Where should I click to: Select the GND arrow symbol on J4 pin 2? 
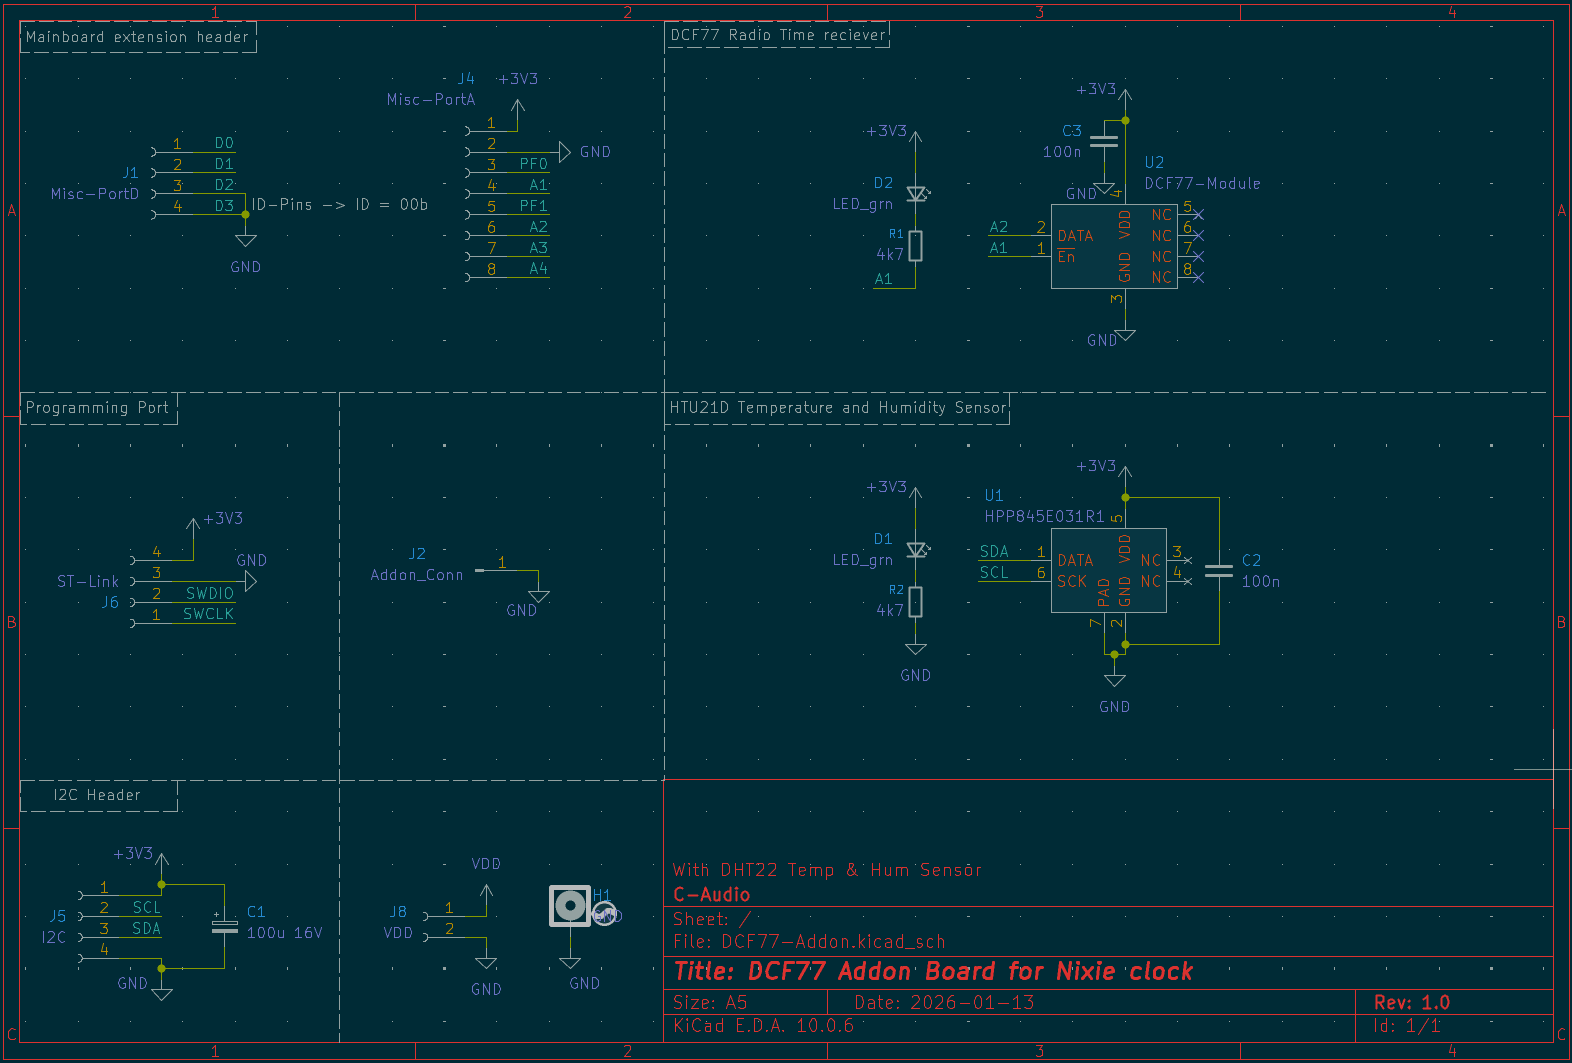click(x=565, y=152)
